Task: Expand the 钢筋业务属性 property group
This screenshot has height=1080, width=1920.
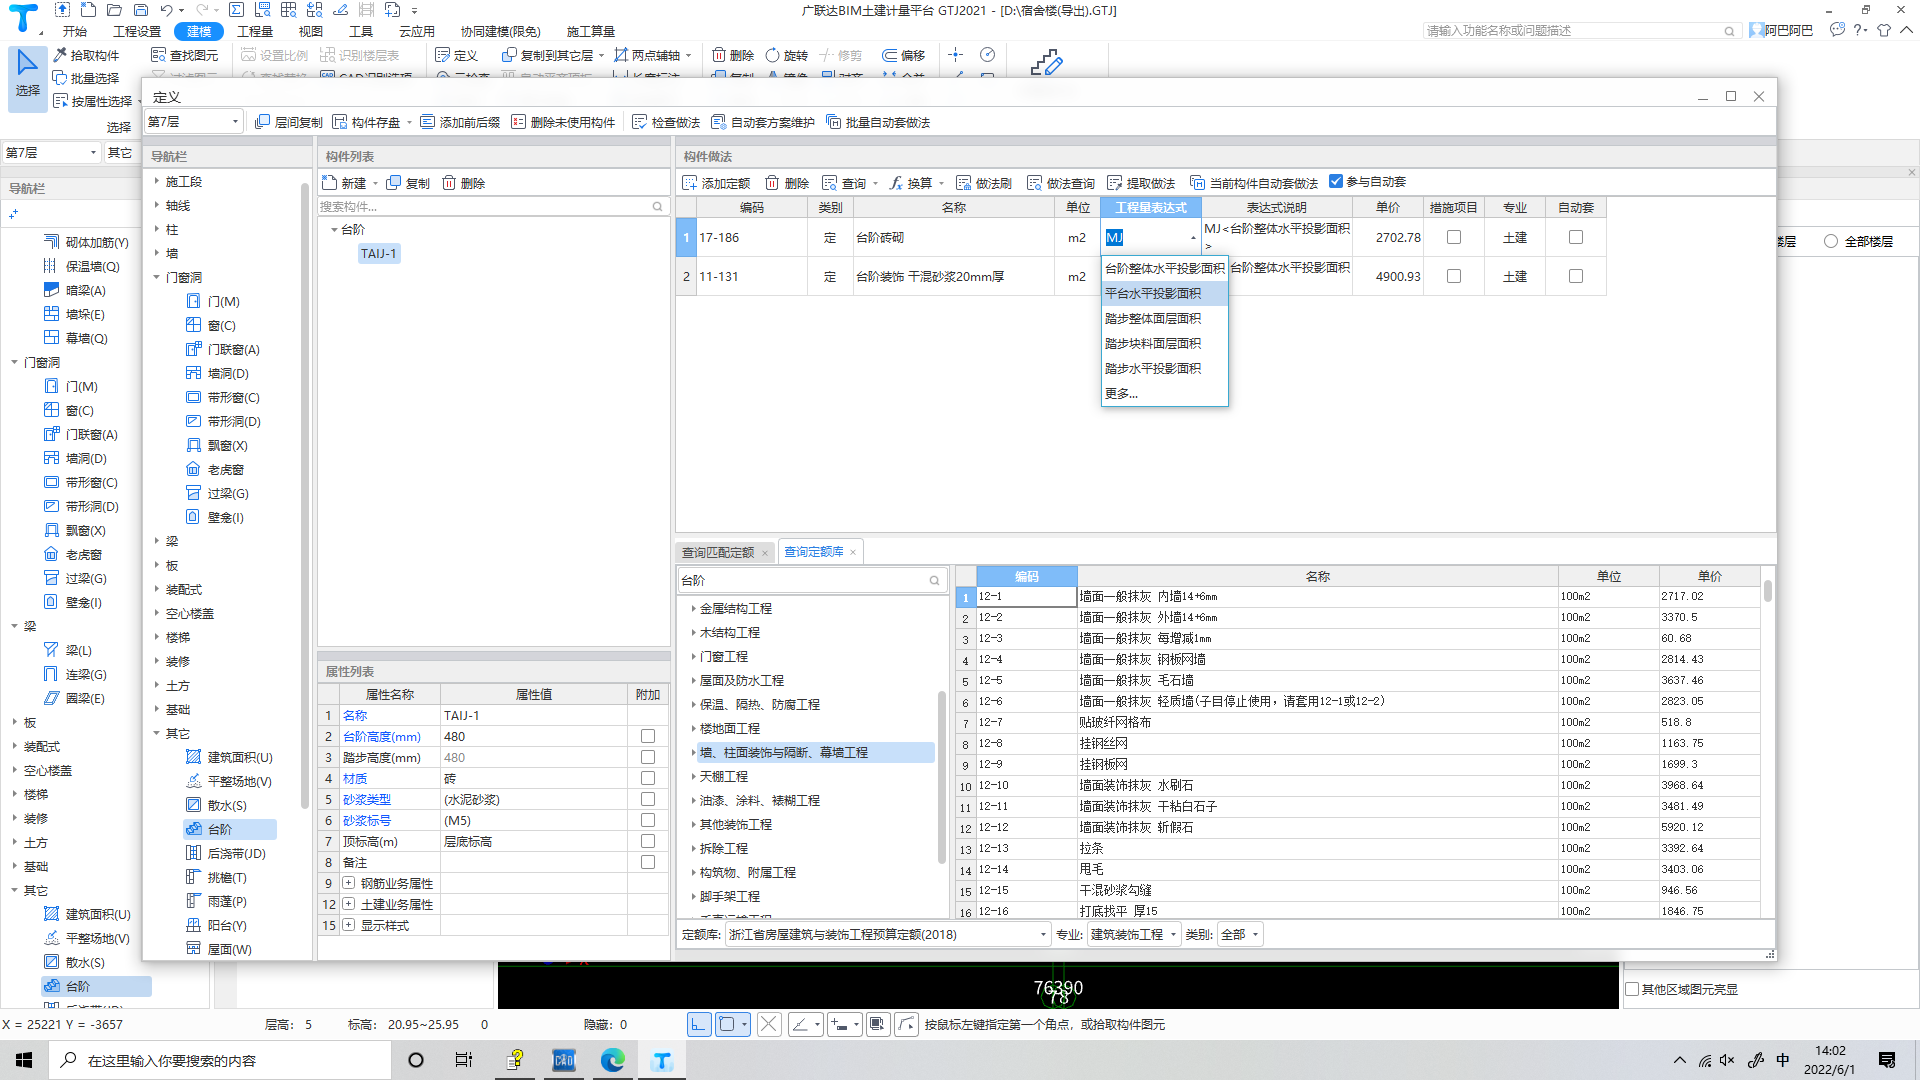Action: coord(349,883)
